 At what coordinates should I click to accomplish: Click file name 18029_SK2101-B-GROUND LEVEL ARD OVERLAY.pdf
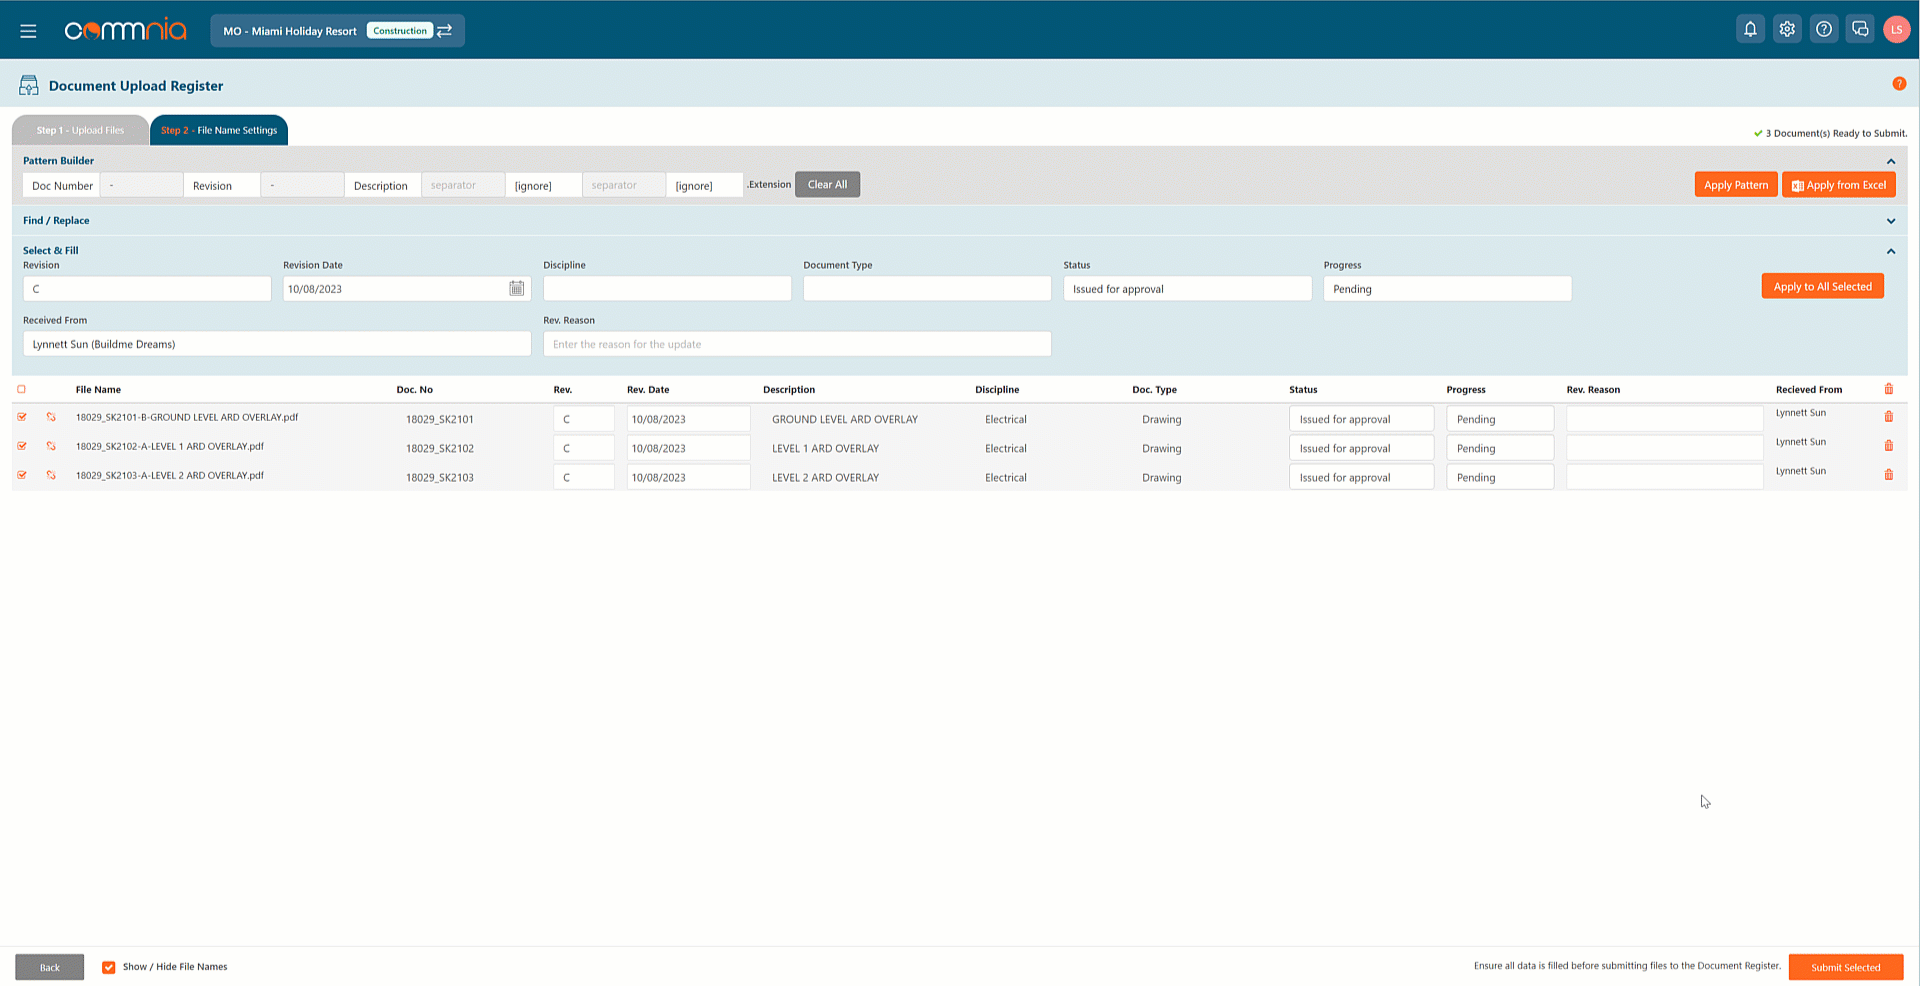coord(187,417)
